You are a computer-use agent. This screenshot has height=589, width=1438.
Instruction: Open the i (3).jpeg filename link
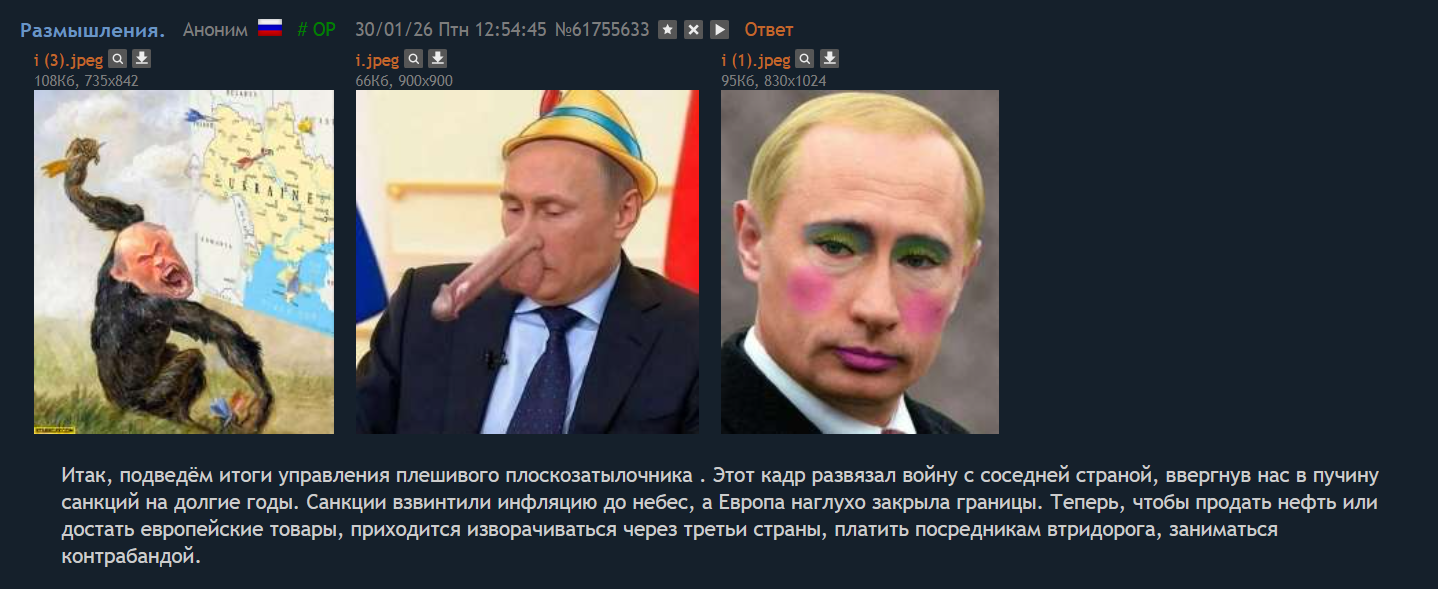pyautogui.click(x=69, y=60)
